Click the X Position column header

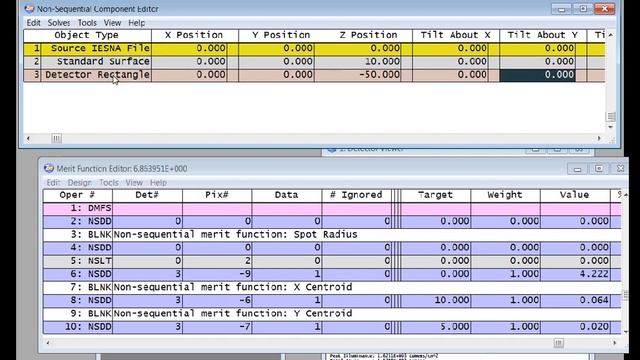click(x=194, y=35)
